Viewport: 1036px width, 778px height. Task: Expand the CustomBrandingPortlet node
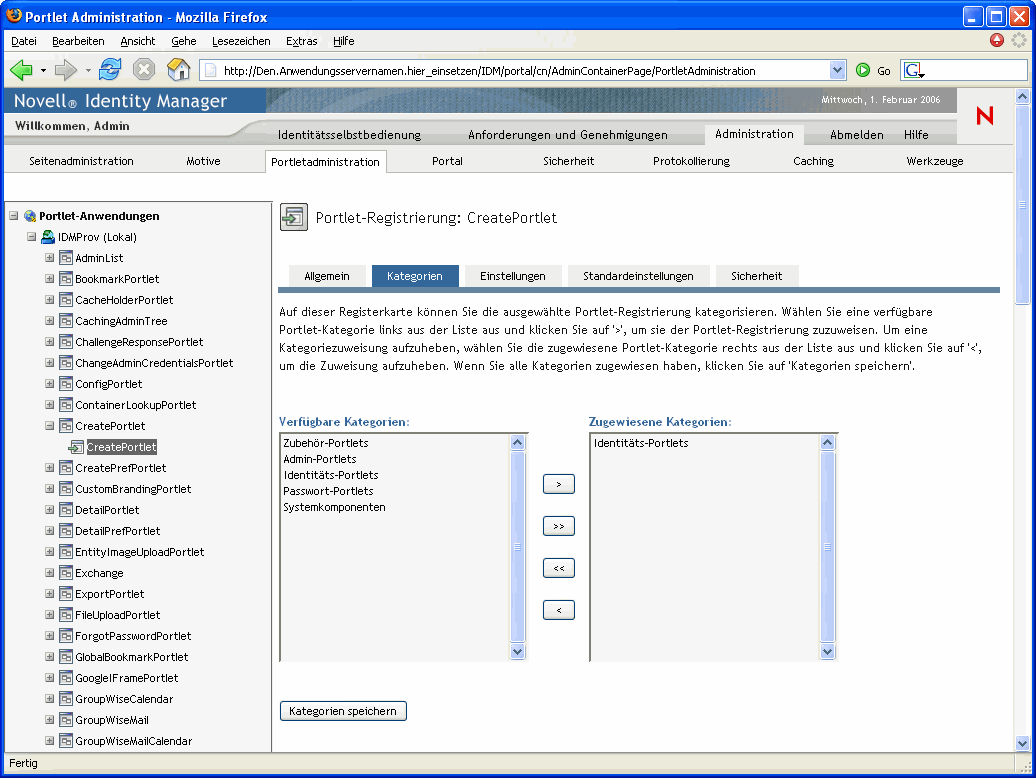50,489
